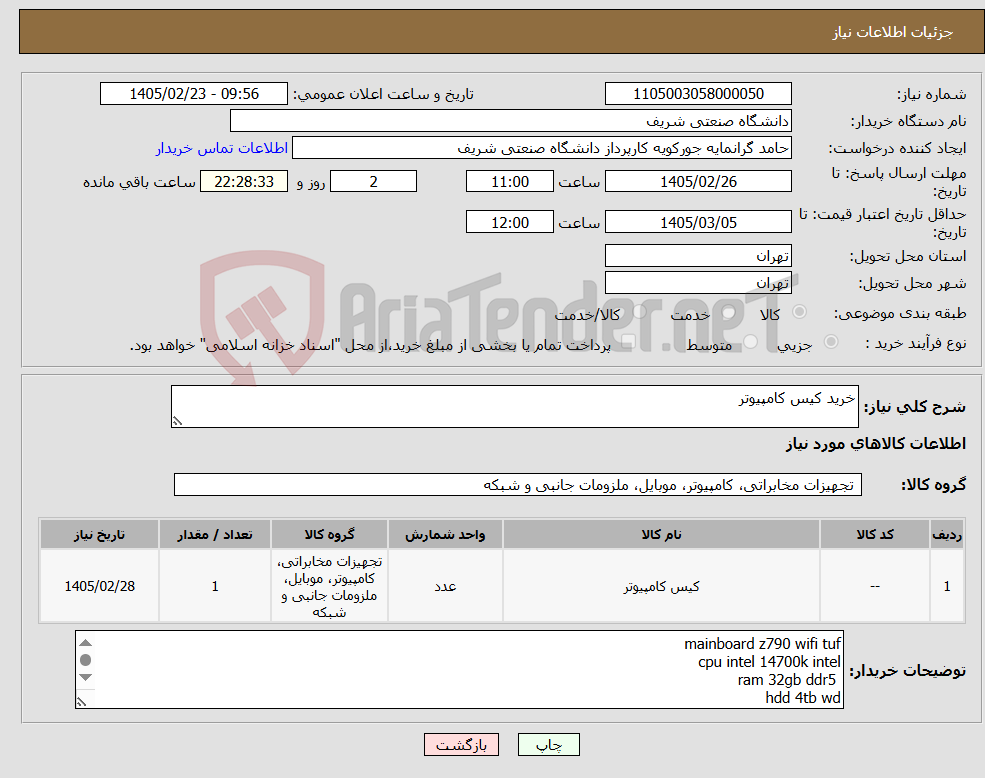Image resolution: width=985 pixels, height=778 pixels.
Task: Click the scrollbar thumb in buyer notes
Action: [86, 660]
